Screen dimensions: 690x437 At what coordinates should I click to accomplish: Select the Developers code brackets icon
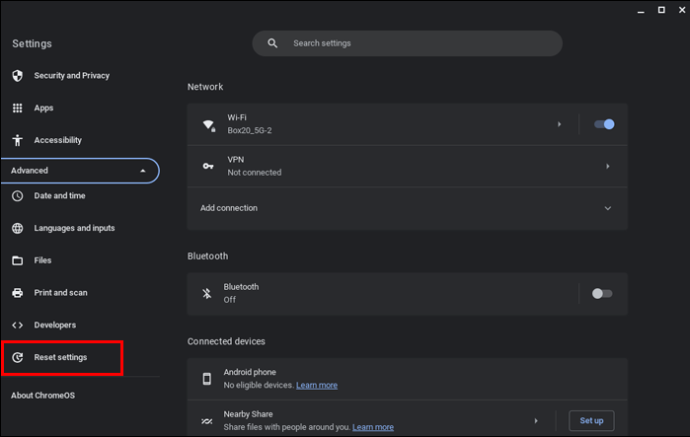click(17, 325)
